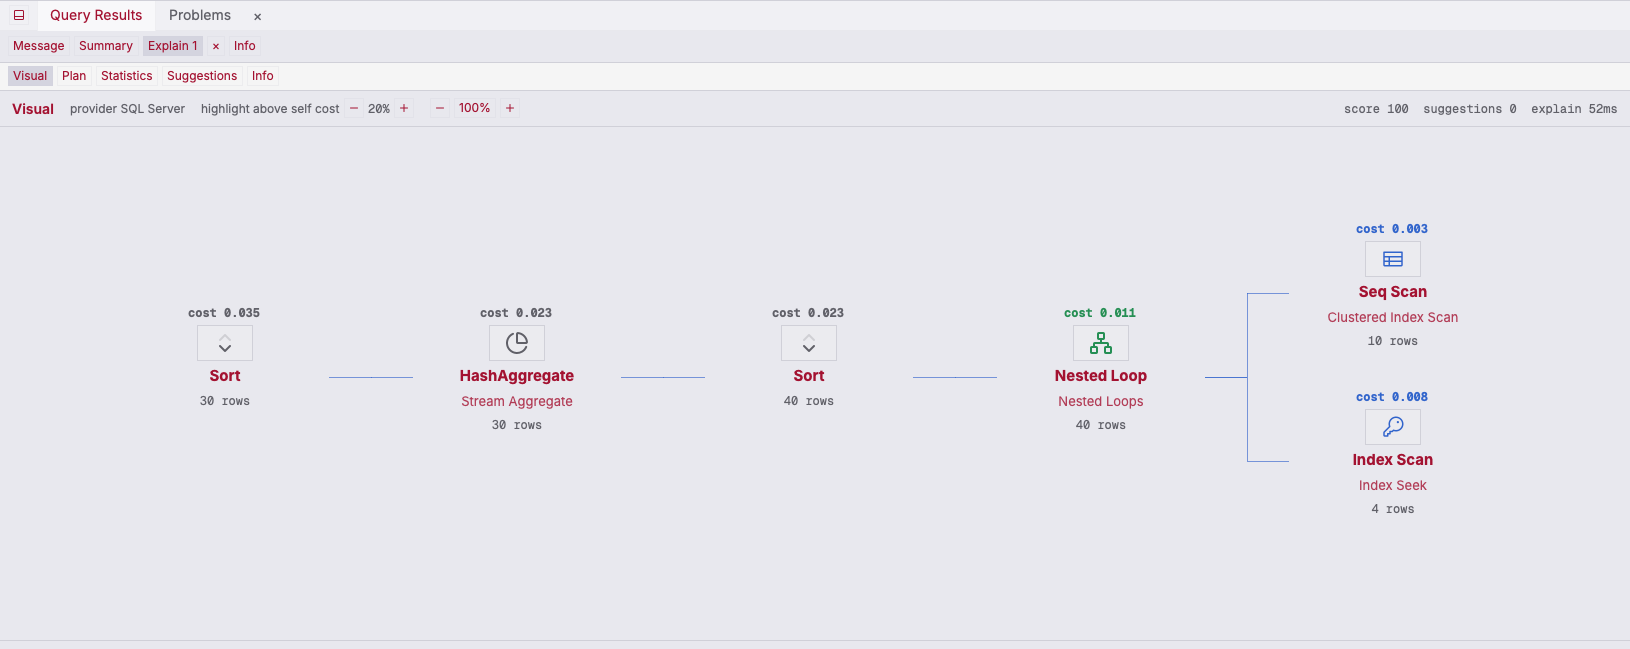Image resolution: width=1630 pixels, height=649 pixels.
Task: Click the 100% zoom value
Action: click(475, 108)
